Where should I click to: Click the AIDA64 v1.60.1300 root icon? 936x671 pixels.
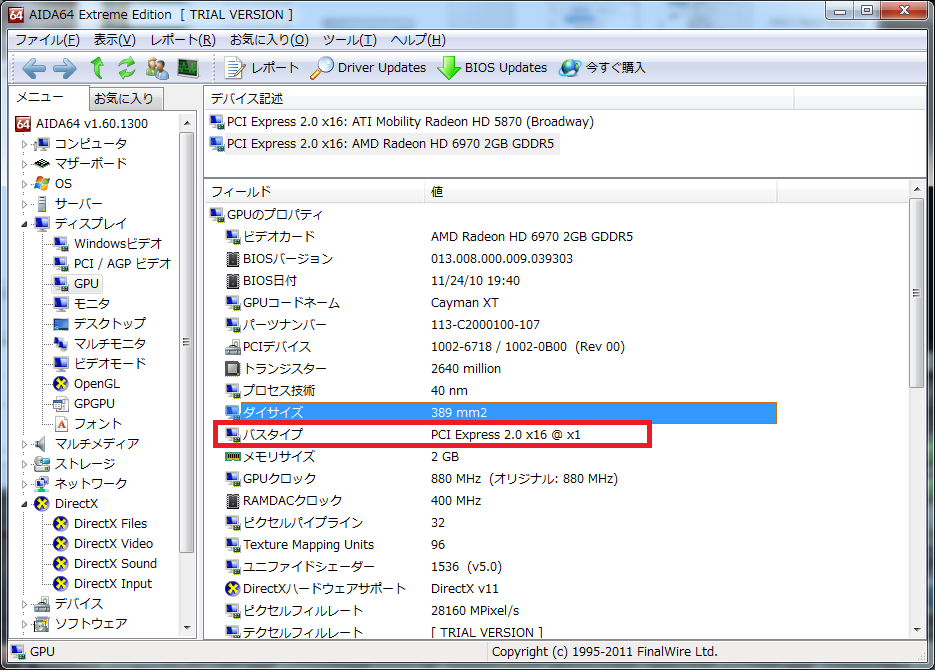[x=23, y=124]
